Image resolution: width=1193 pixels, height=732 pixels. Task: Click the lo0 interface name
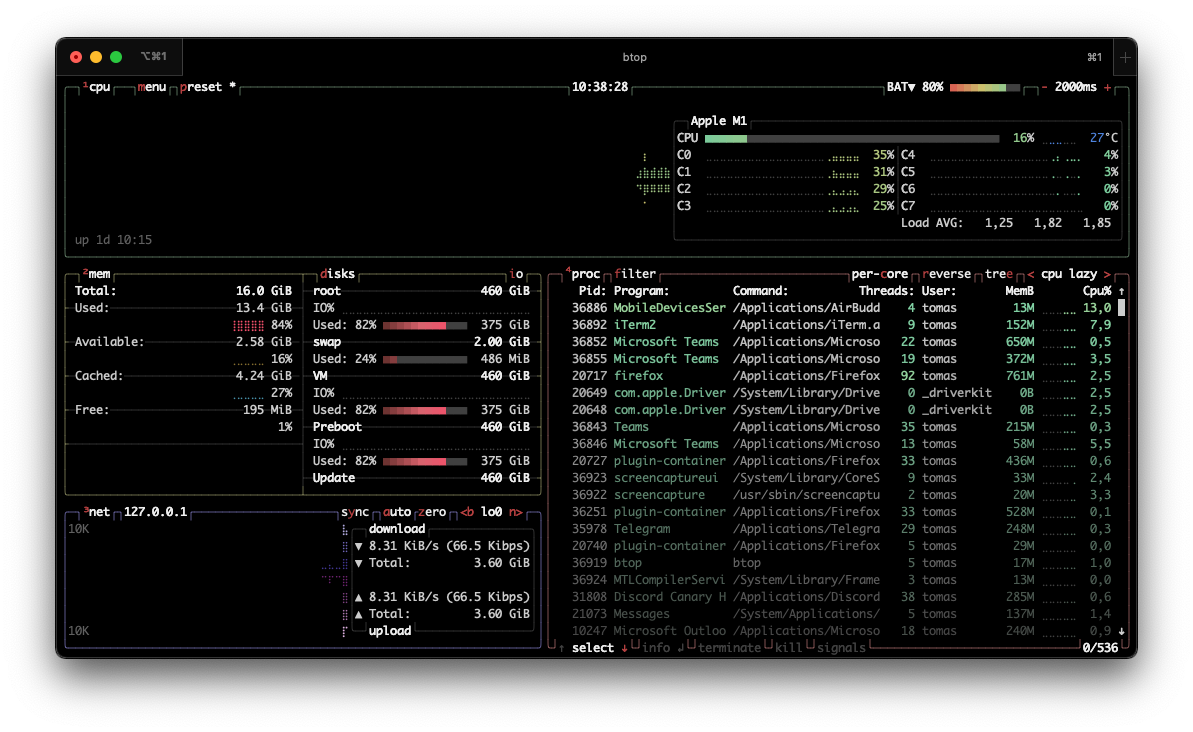pyautogui.click(x=492, y=511)
